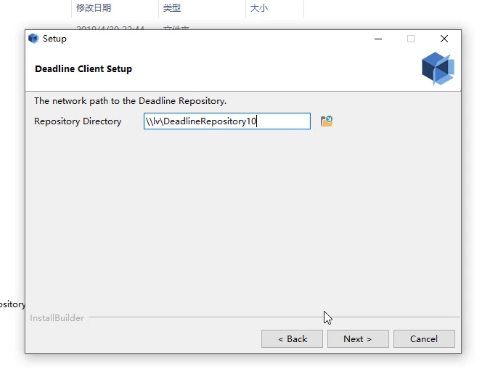
Task: Click 'The network path to the Deadline Repository.' text
Action: click(130, 101)
